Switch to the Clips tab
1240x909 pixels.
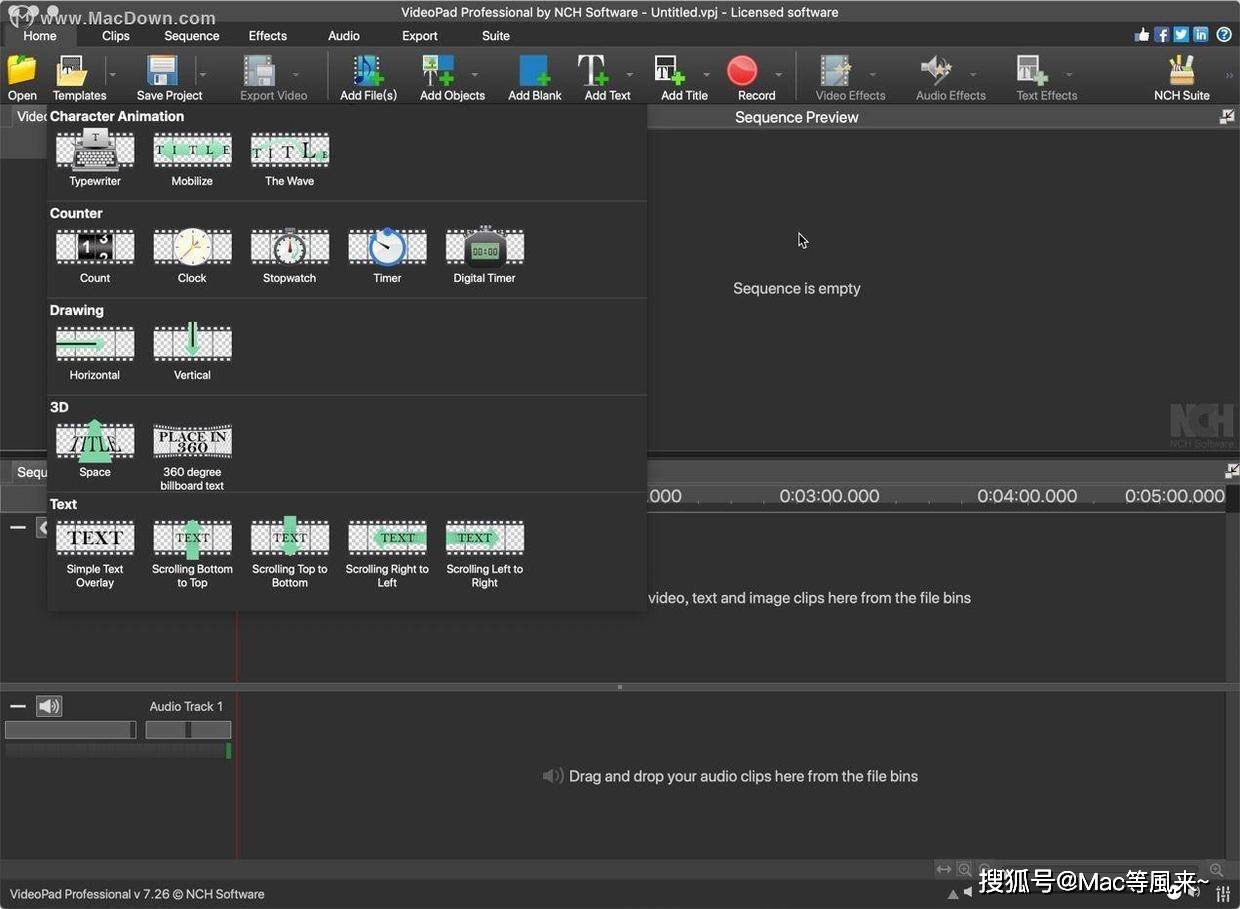[x=116, y=36]
